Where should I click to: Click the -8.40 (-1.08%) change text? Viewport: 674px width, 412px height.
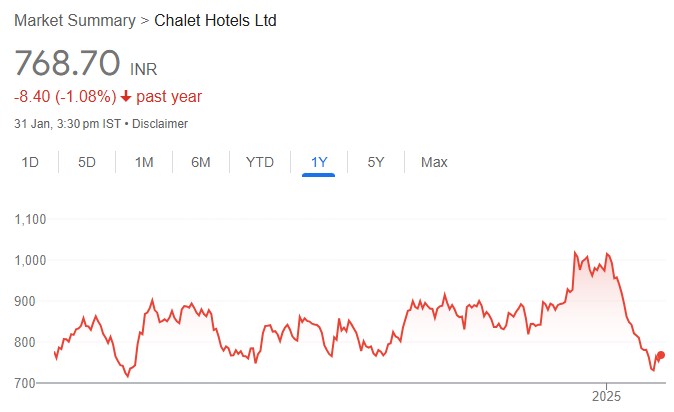coord(64,97)
